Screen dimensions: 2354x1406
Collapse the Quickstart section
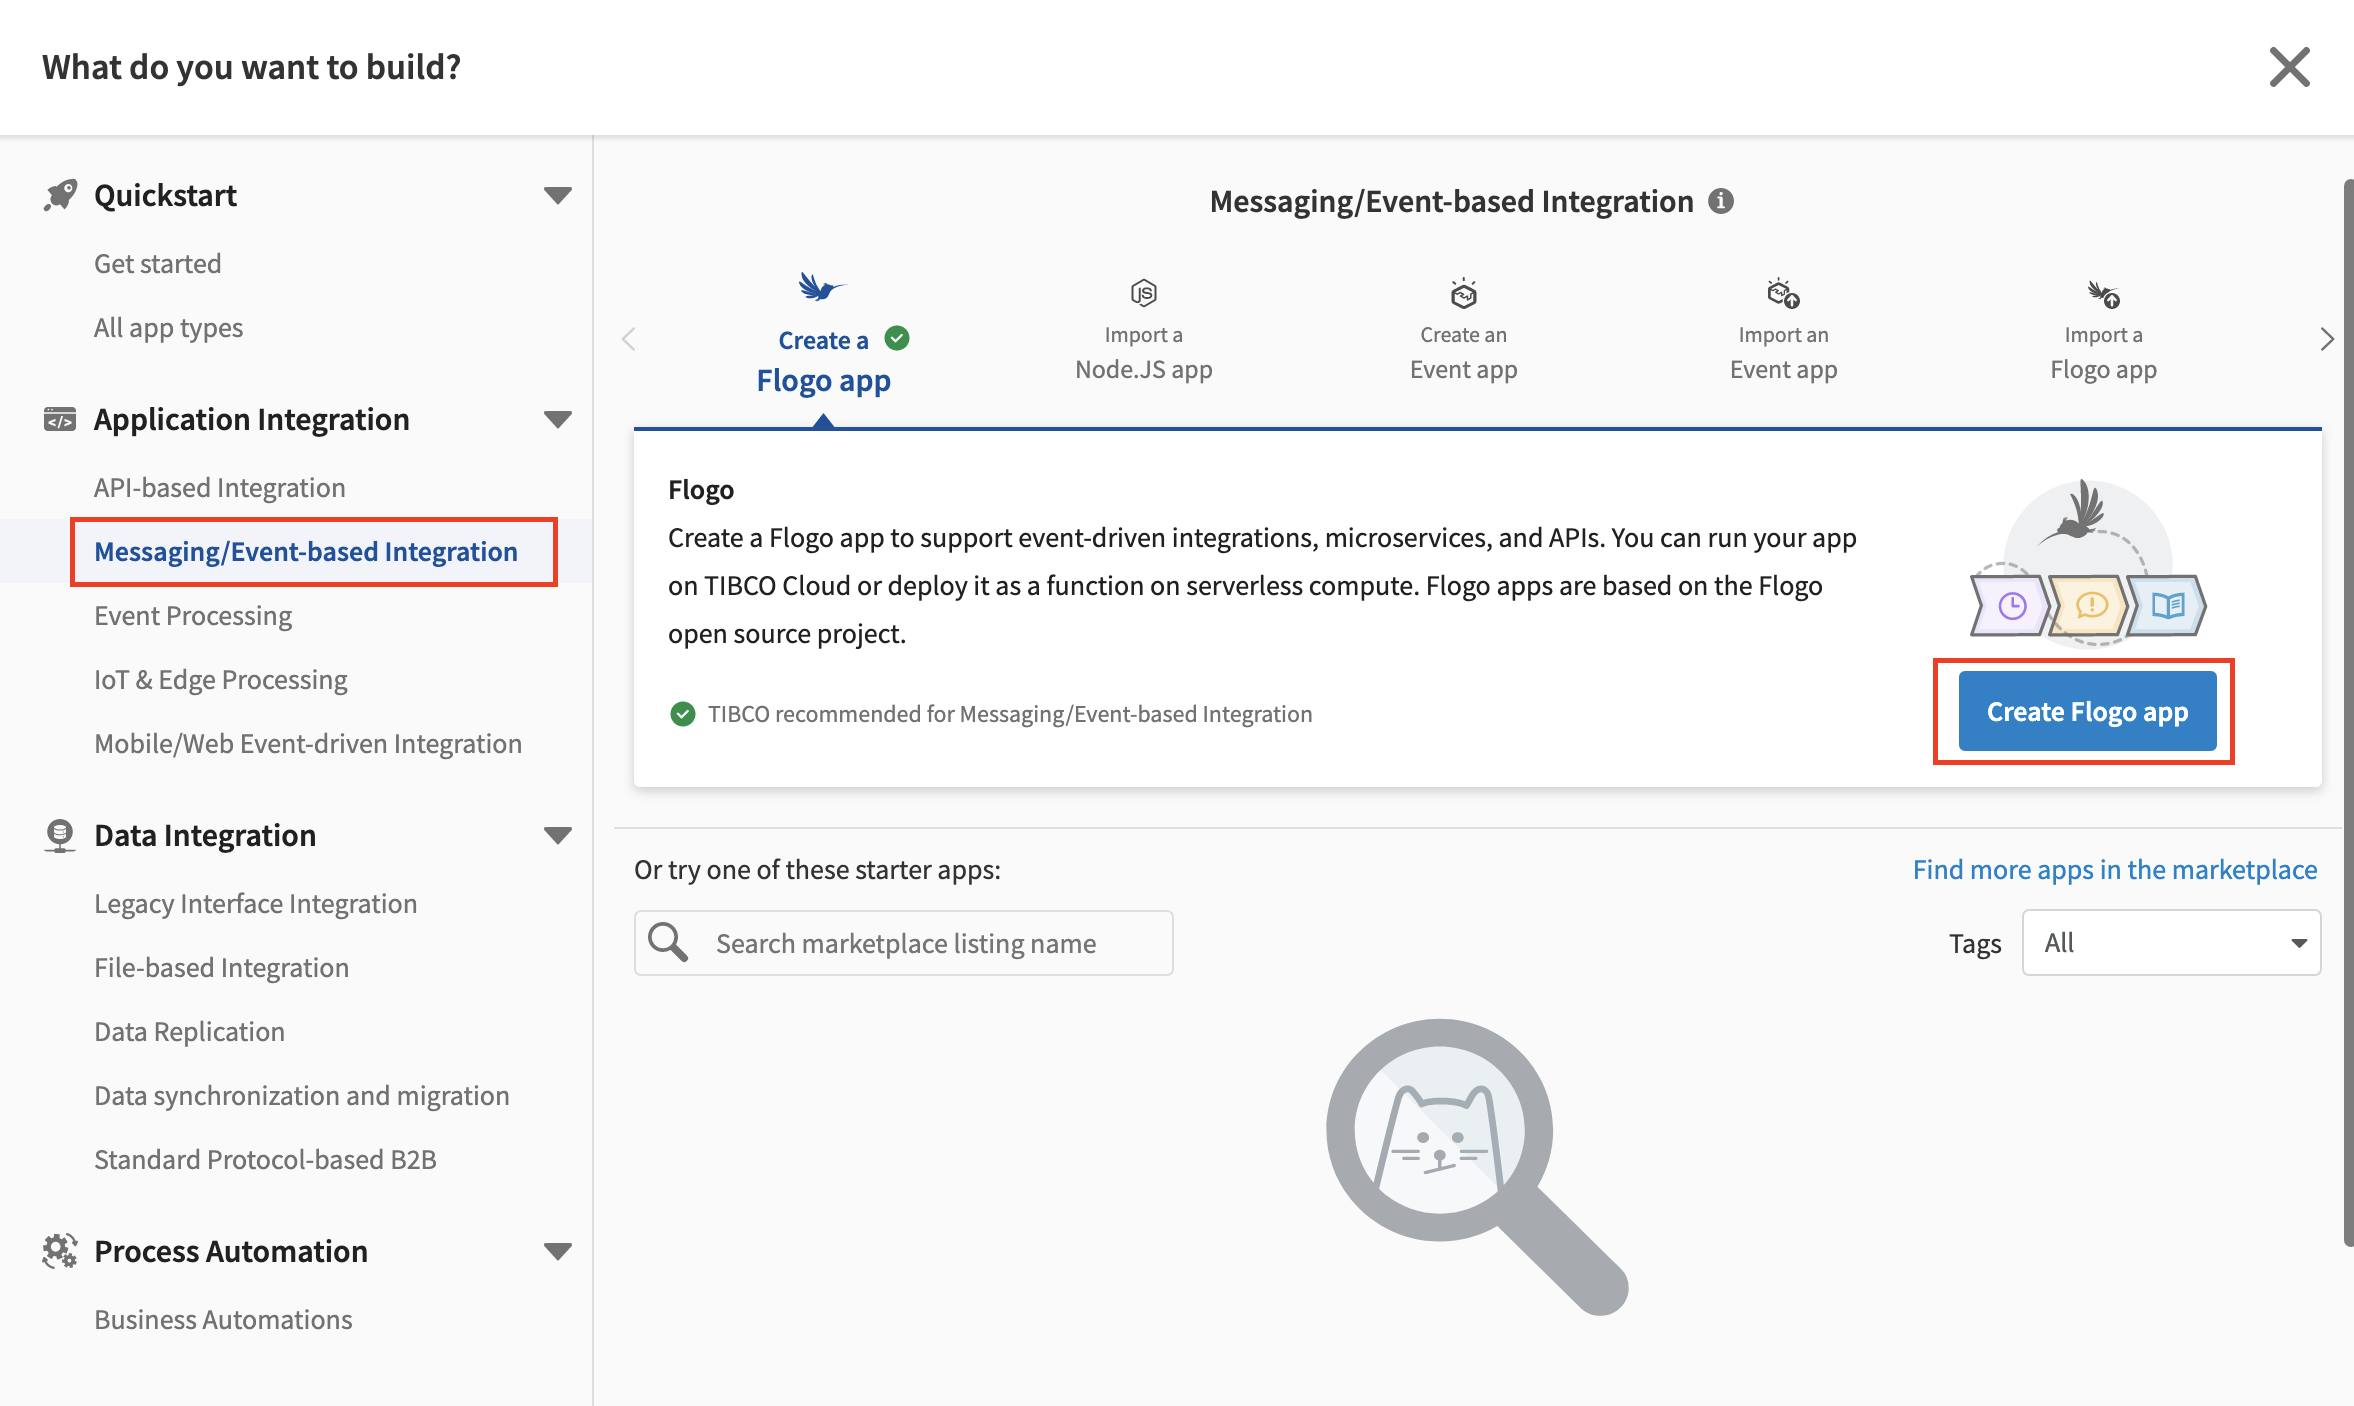point(557,195)
